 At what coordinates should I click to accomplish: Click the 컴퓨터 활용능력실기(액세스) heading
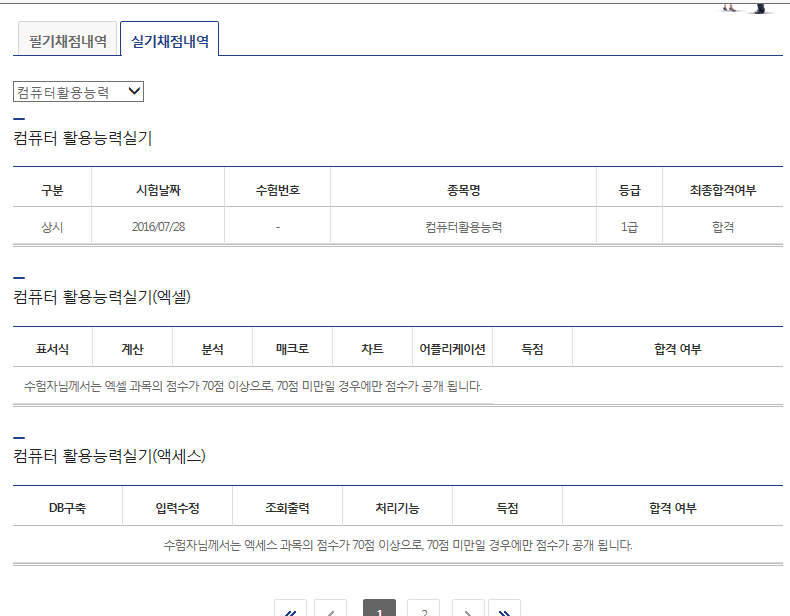109,456
